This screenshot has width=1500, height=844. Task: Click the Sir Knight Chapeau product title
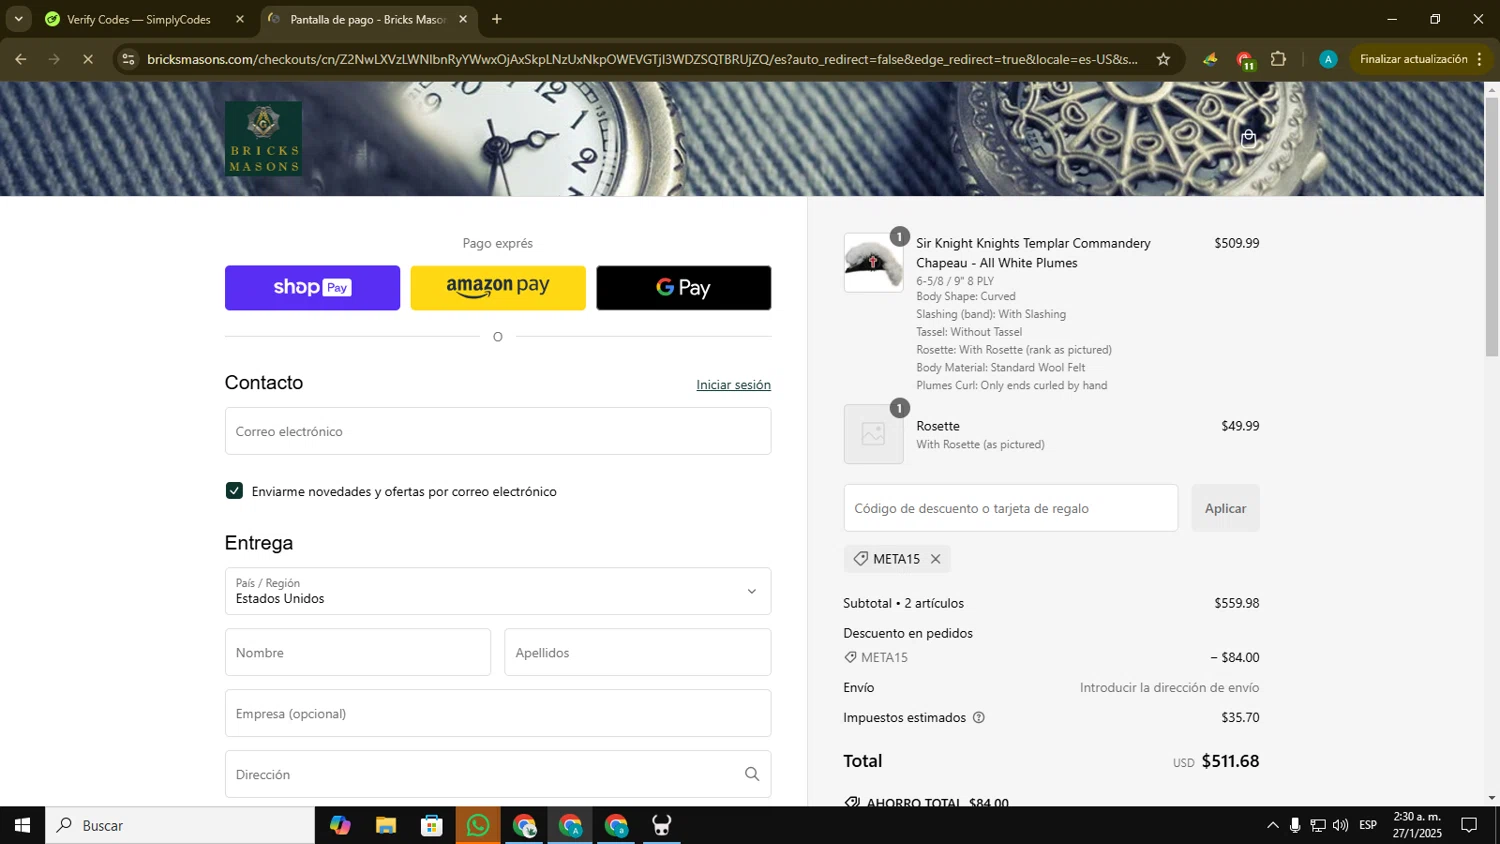point(1033,253)
